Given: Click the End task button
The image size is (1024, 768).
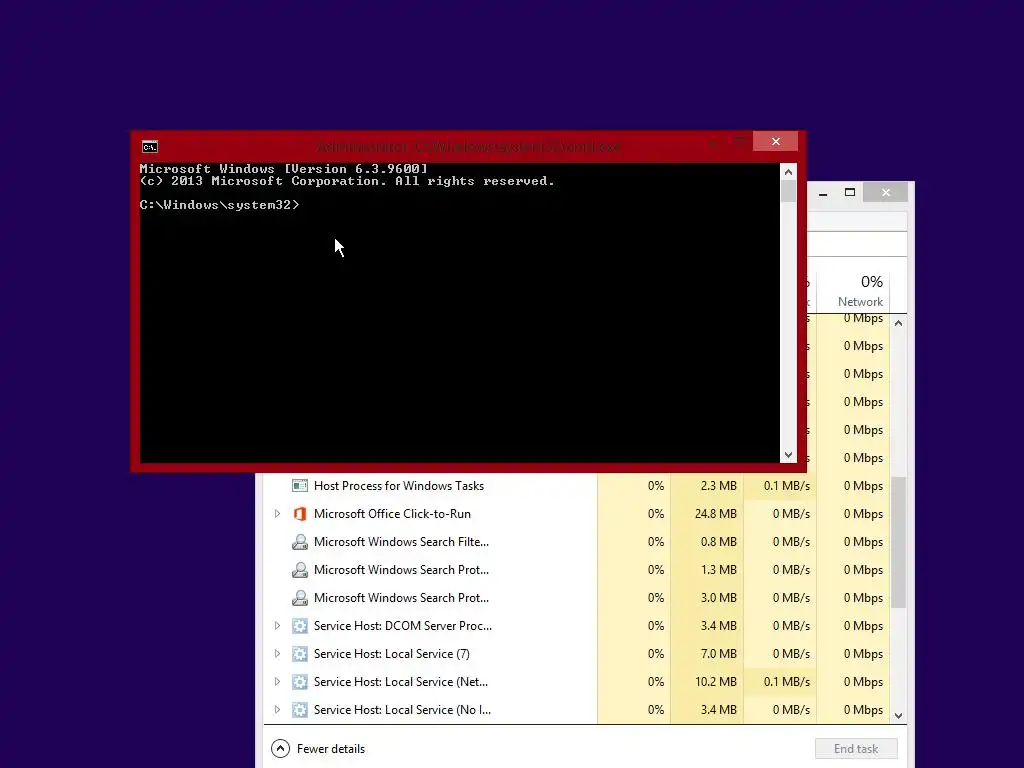Looking at the screenshot, I should (856, 748).
